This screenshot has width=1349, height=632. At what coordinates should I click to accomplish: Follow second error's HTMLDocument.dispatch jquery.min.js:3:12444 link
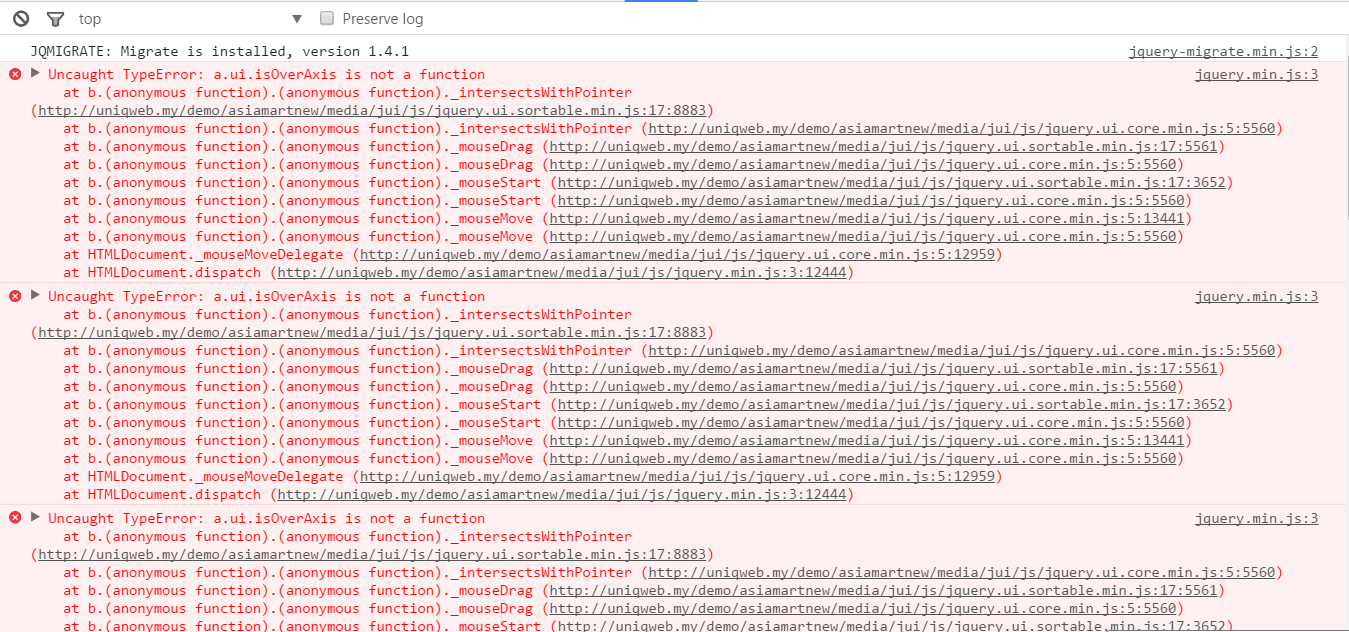point(562,494)
